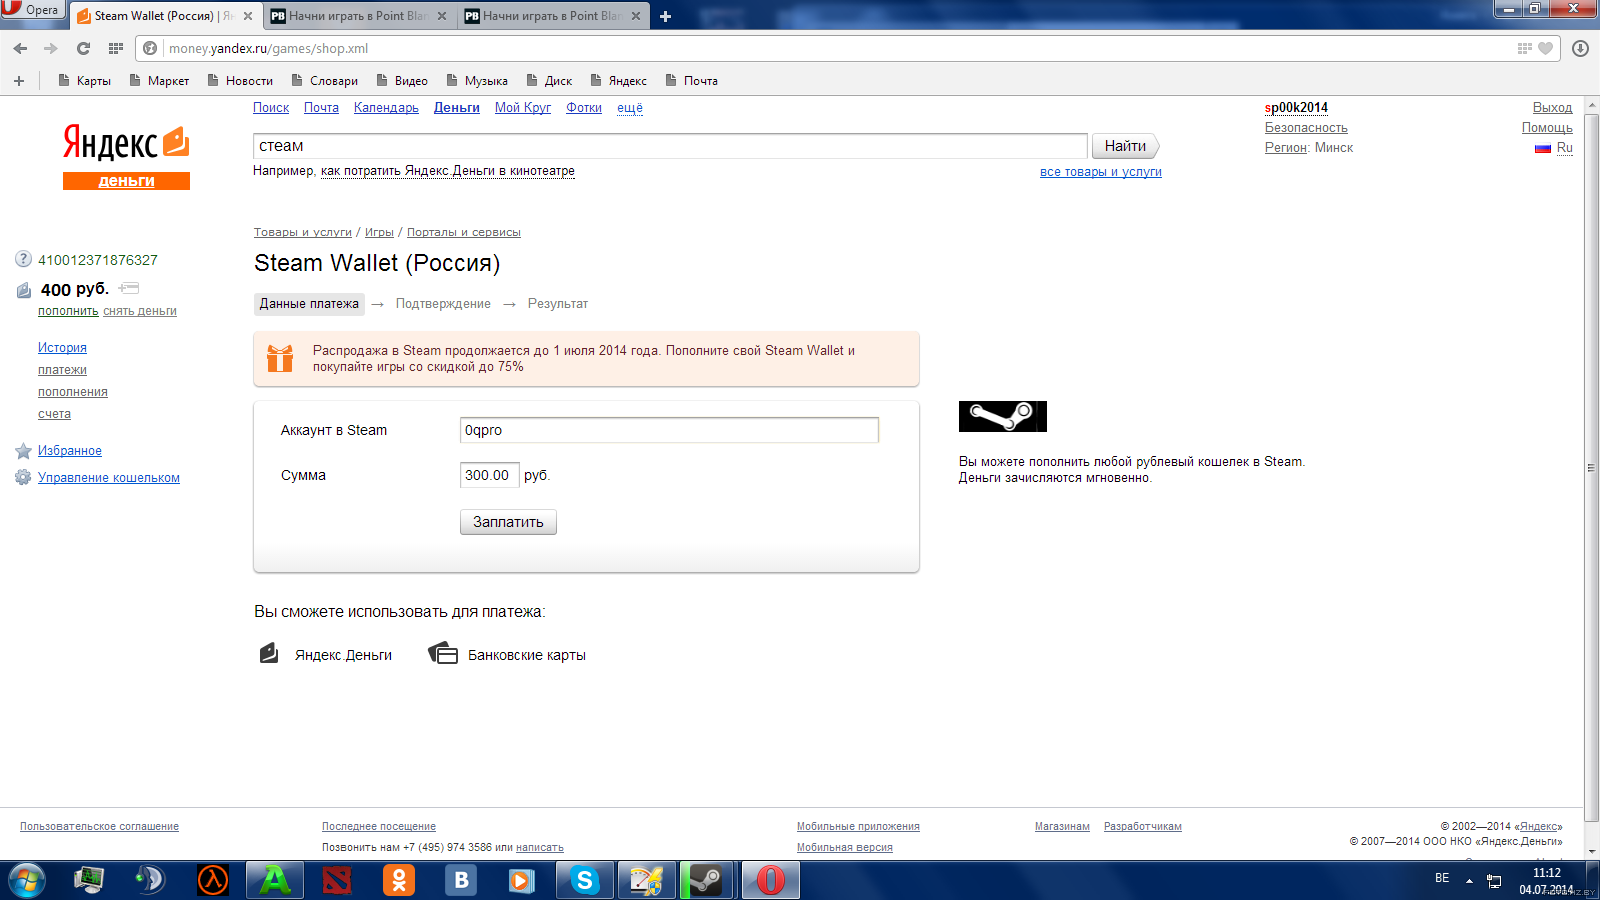Open the Маркет bookmark
The image size is (1600, 900).
[159, 81]
